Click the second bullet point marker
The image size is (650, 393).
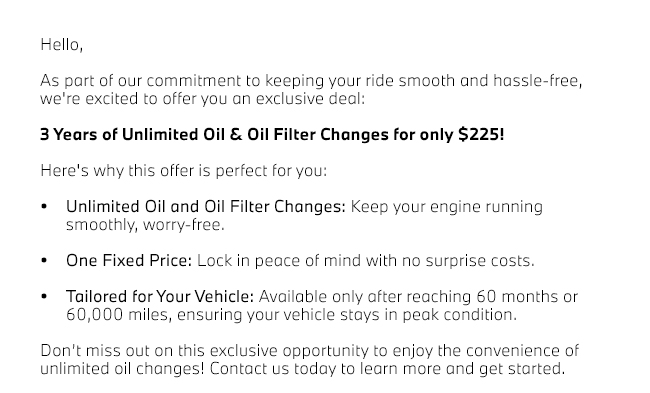44,260
